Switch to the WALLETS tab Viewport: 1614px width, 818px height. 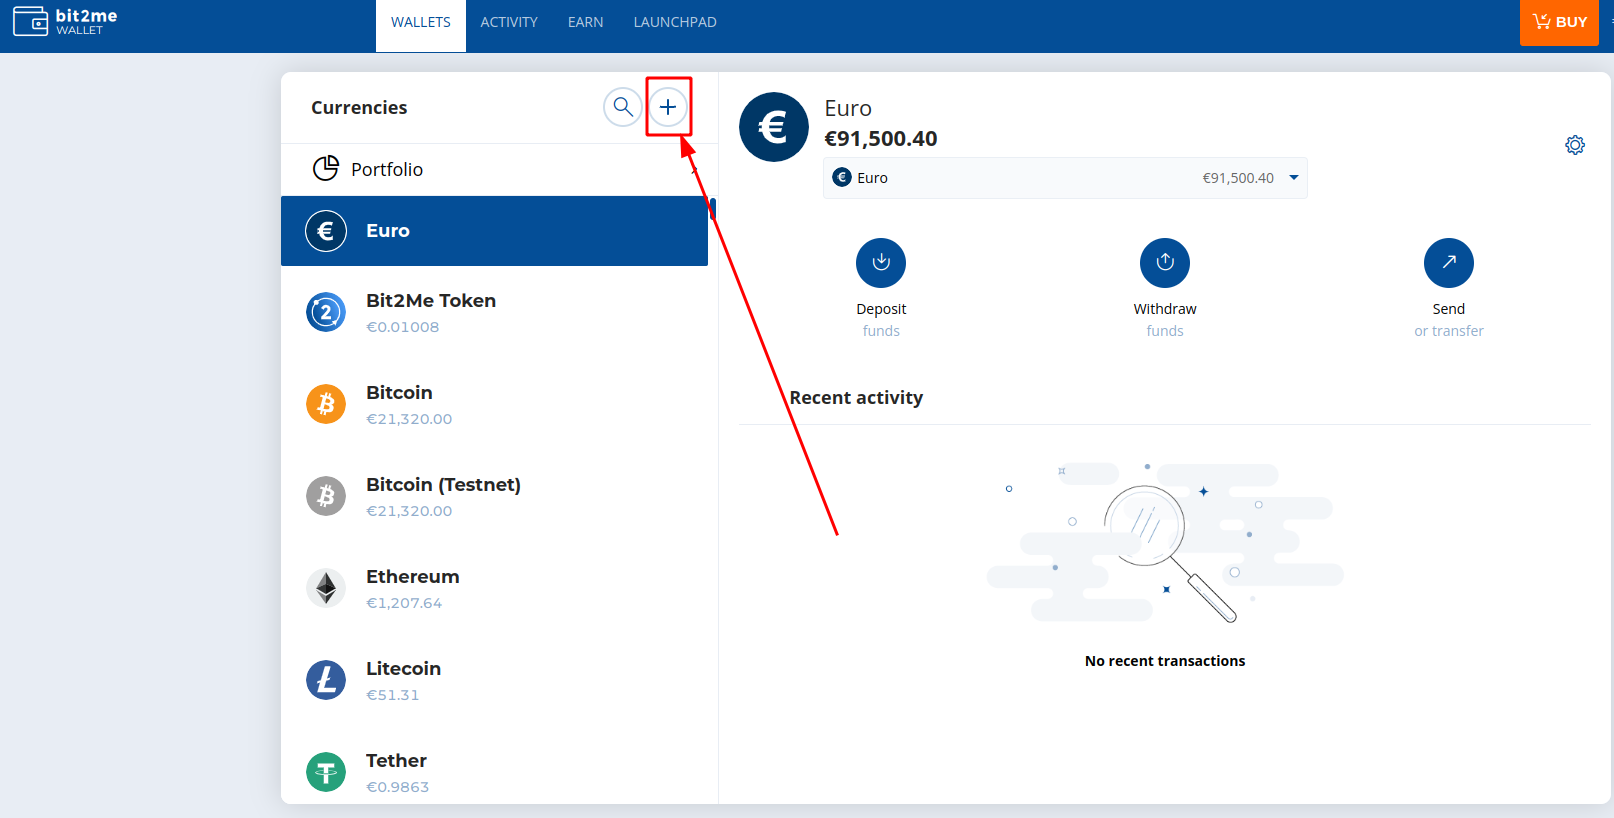click(x=421, y=26)
